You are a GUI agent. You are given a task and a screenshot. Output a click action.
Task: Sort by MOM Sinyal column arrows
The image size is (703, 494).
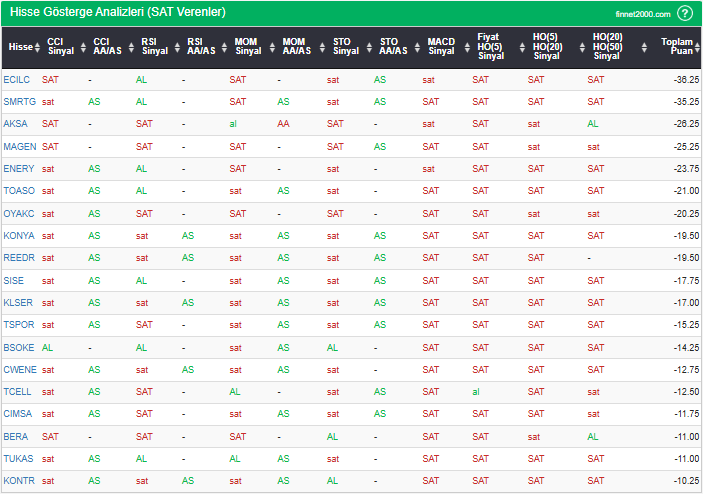click(272, 47)
